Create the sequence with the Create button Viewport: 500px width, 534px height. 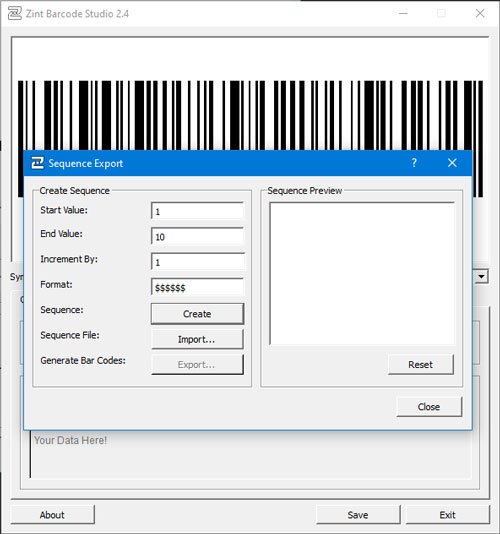(x=197, y=314)
